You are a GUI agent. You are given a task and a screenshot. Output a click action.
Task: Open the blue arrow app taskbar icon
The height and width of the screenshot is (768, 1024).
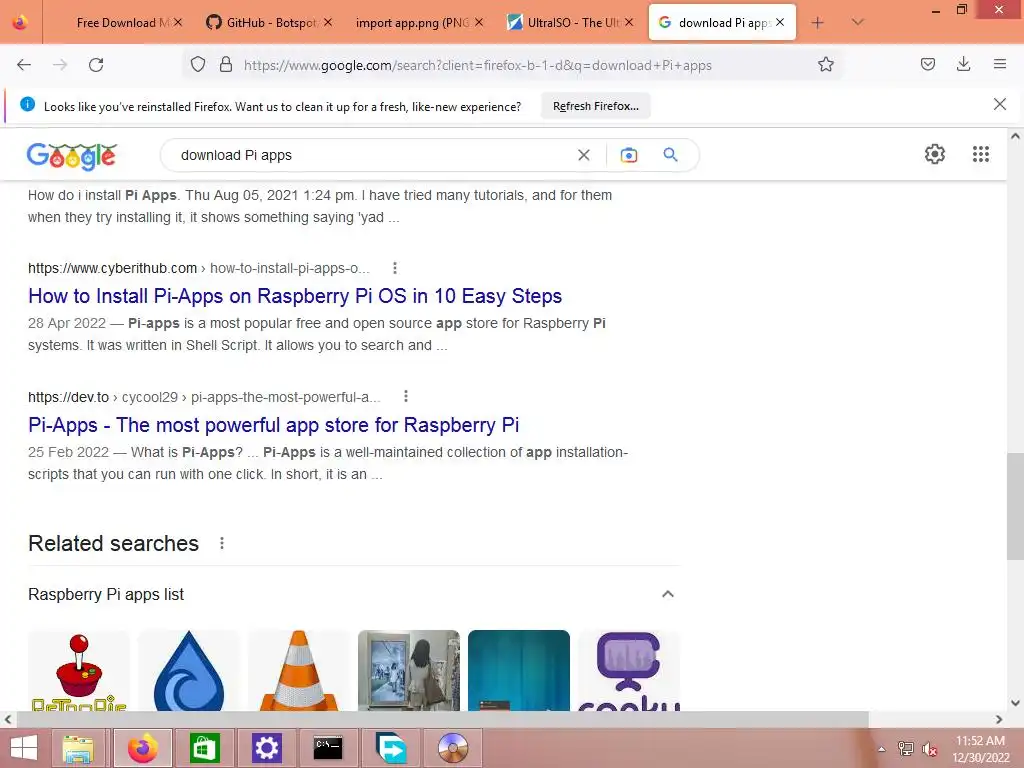coord(391,748)
